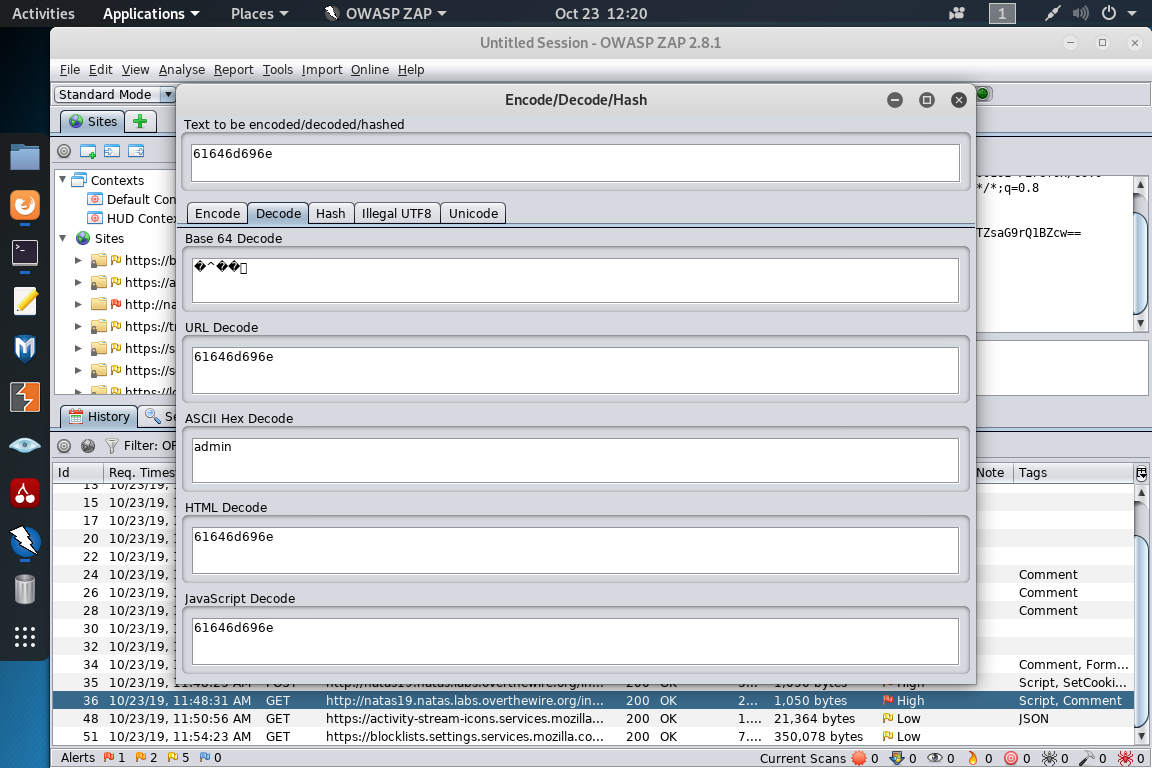Expand the https://t... site node

click(79, 326)
